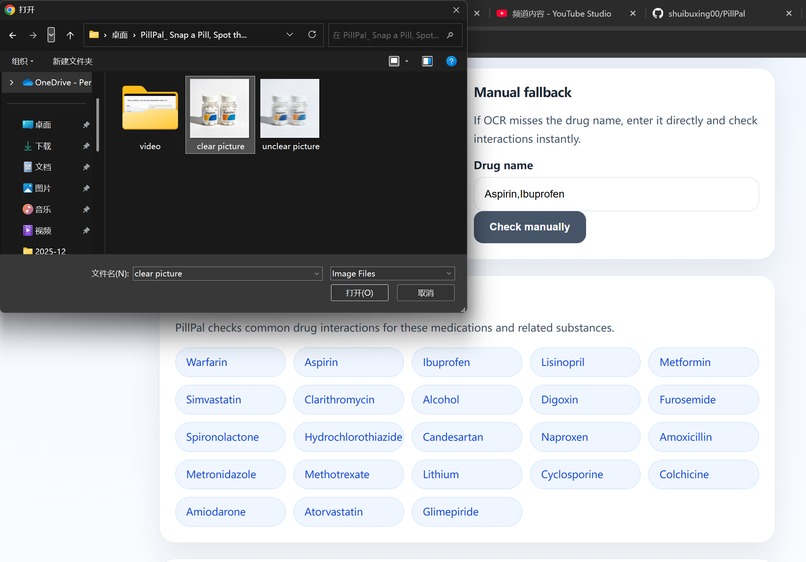Select OneDrive in navigation pane
Image resolution: width=806 pixels, height=562 pixels.
click(x=57, y=82)
